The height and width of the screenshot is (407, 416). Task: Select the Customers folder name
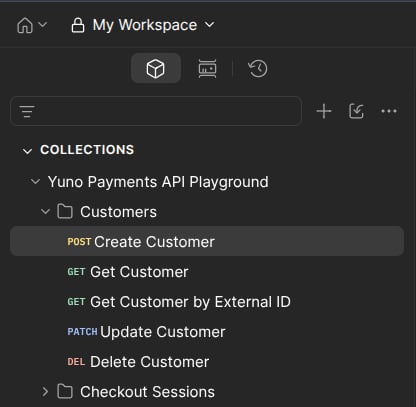tap(118, 212)
